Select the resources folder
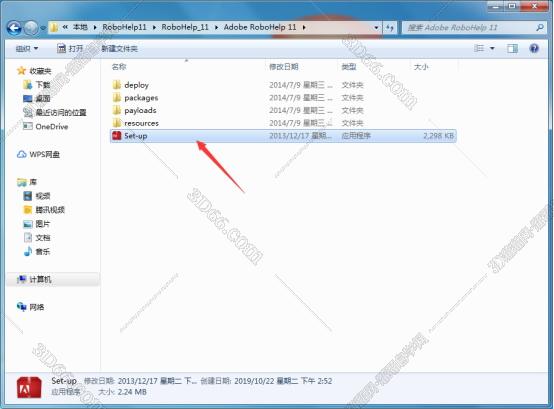The height and width of the screenshot is (409, 554). click(283, 123)
